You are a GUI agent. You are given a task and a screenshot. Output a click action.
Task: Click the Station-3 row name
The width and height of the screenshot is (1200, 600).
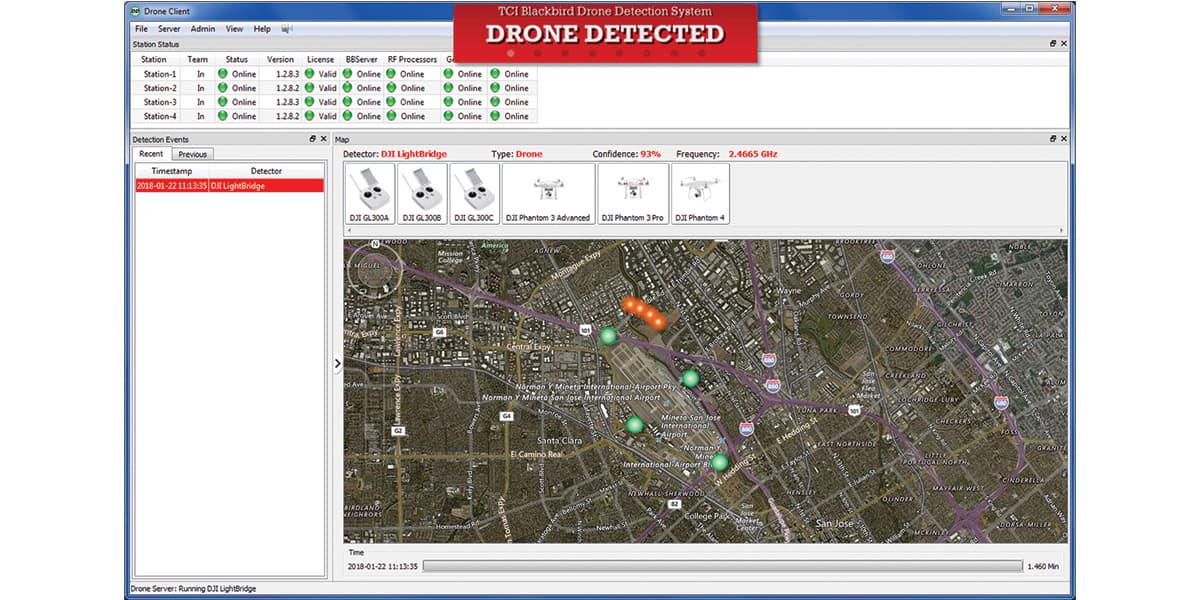(160, 102)
